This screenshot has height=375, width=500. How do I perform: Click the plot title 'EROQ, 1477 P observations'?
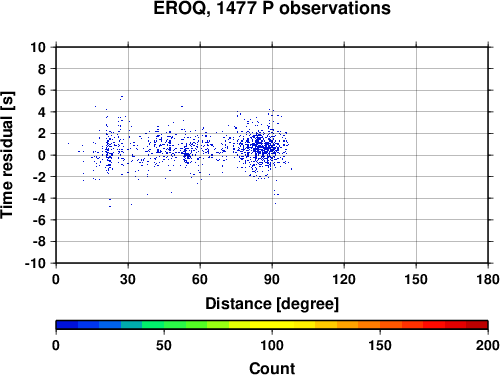click(x=272, y=8)
